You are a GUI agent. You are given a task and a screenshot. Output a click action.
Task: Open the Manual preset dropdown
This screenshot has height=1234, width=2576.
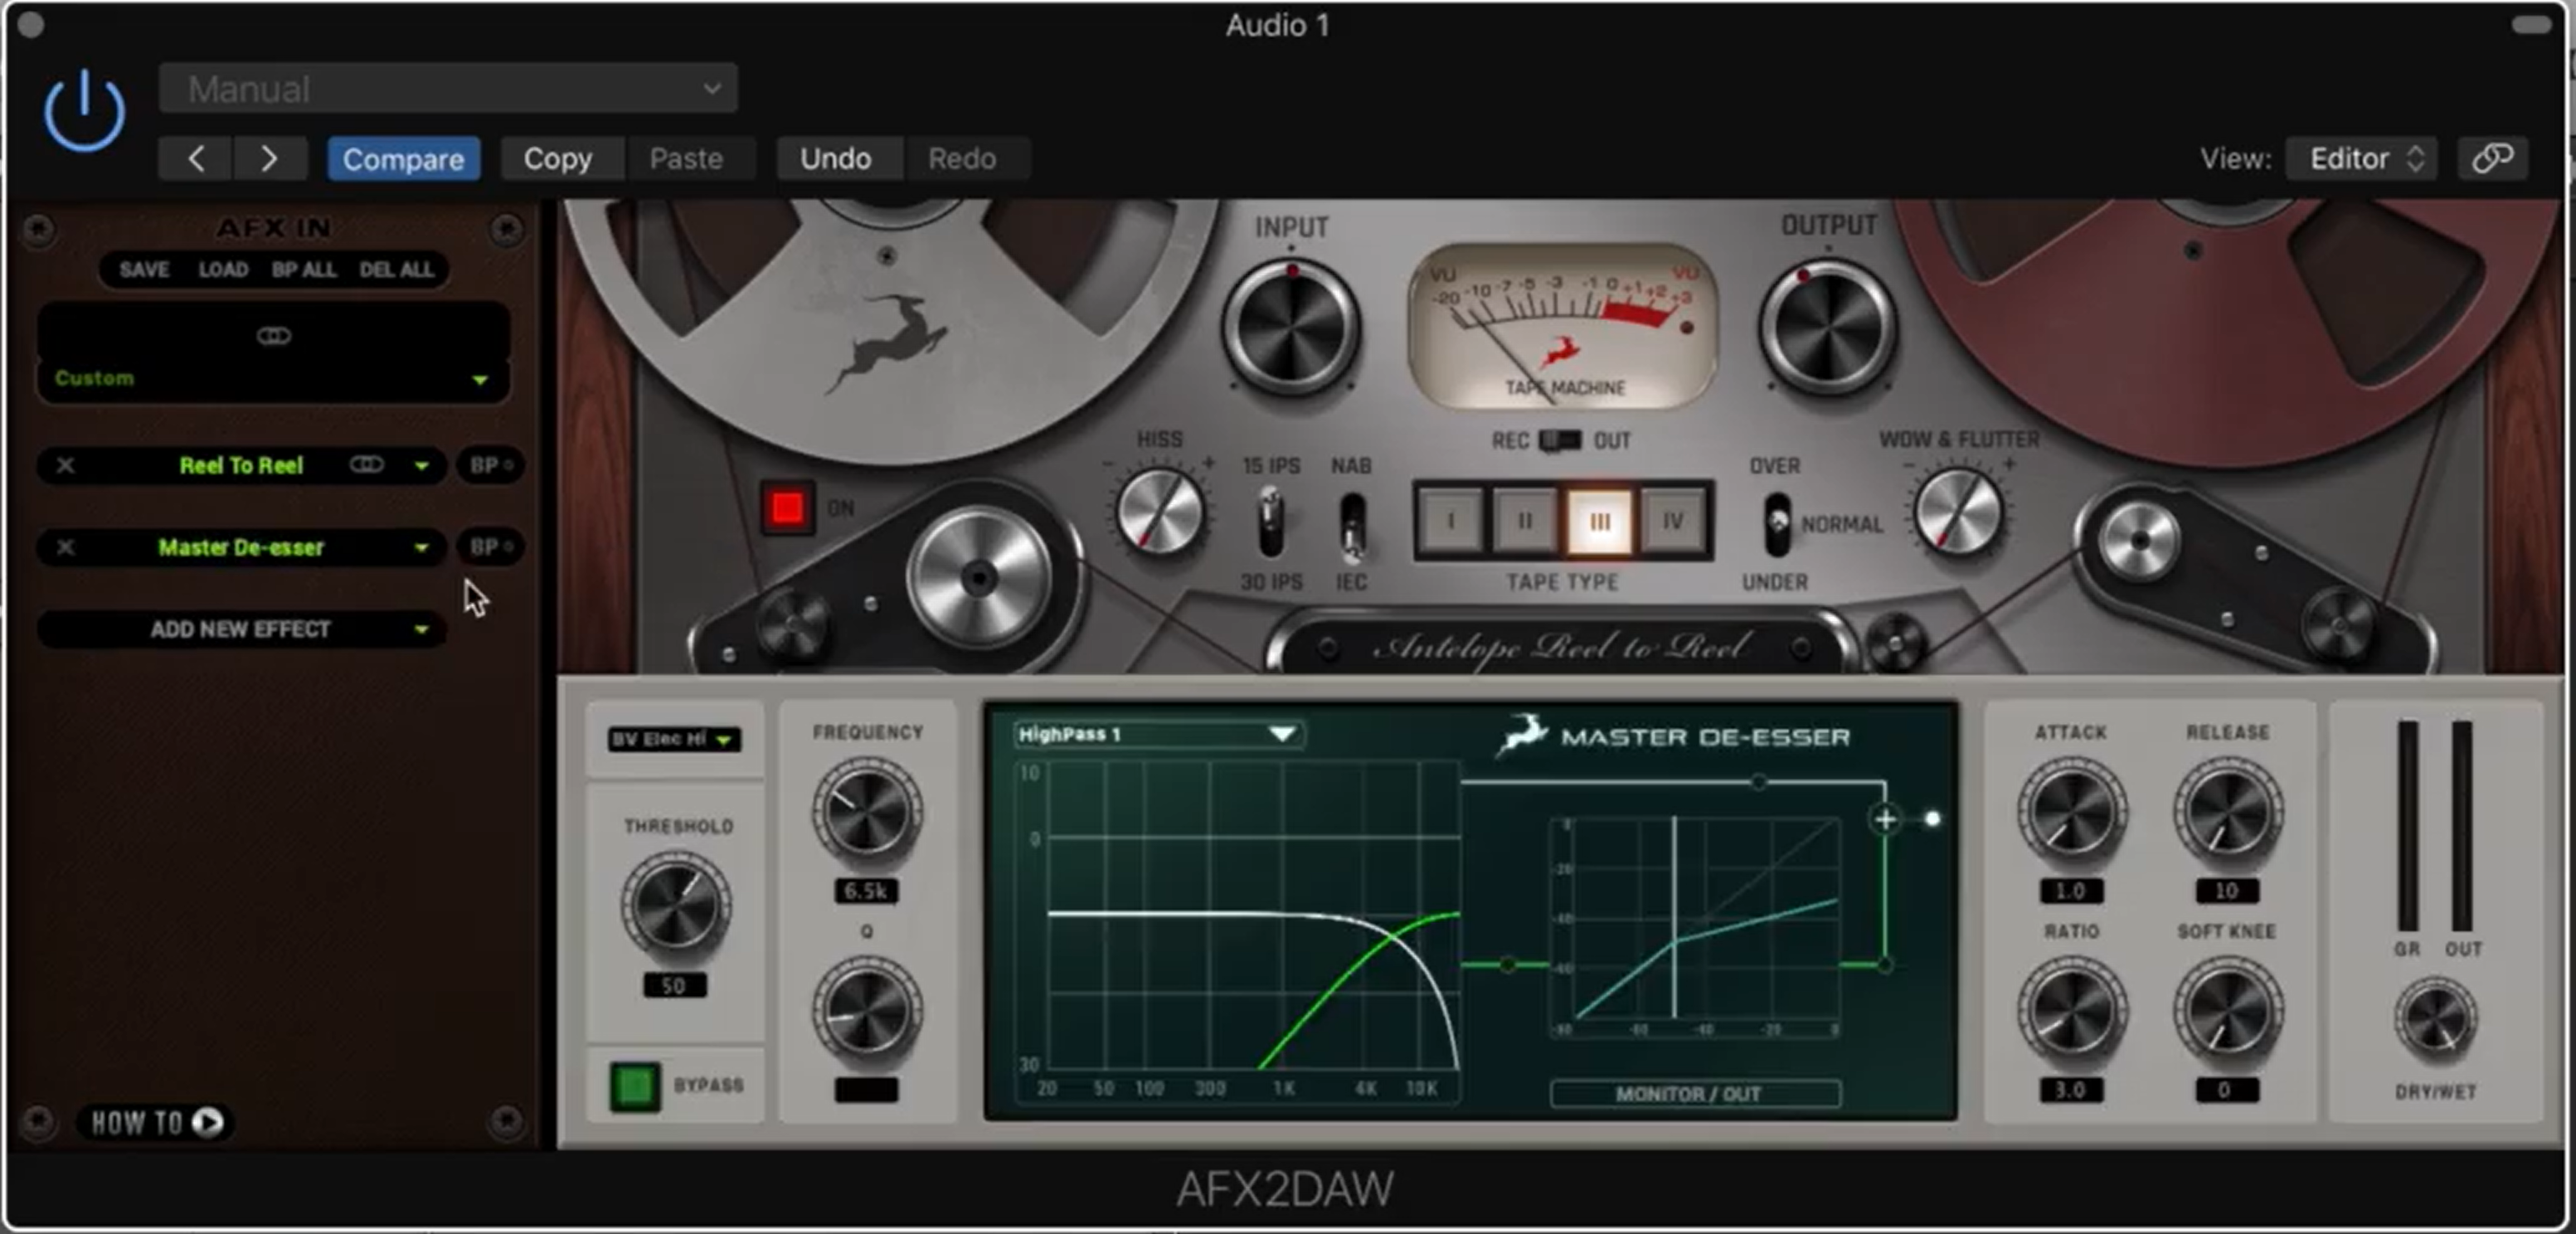tap(448, 88)
